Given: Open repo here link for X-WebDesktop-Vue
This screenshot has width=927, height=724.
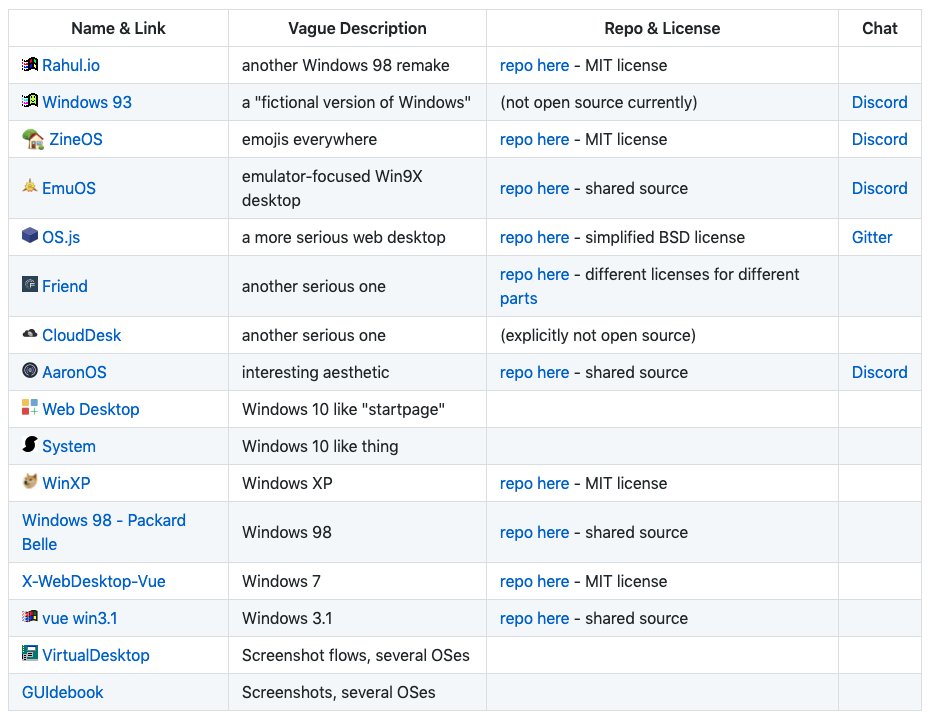Looking at the screenshot, I should [534, 582].
